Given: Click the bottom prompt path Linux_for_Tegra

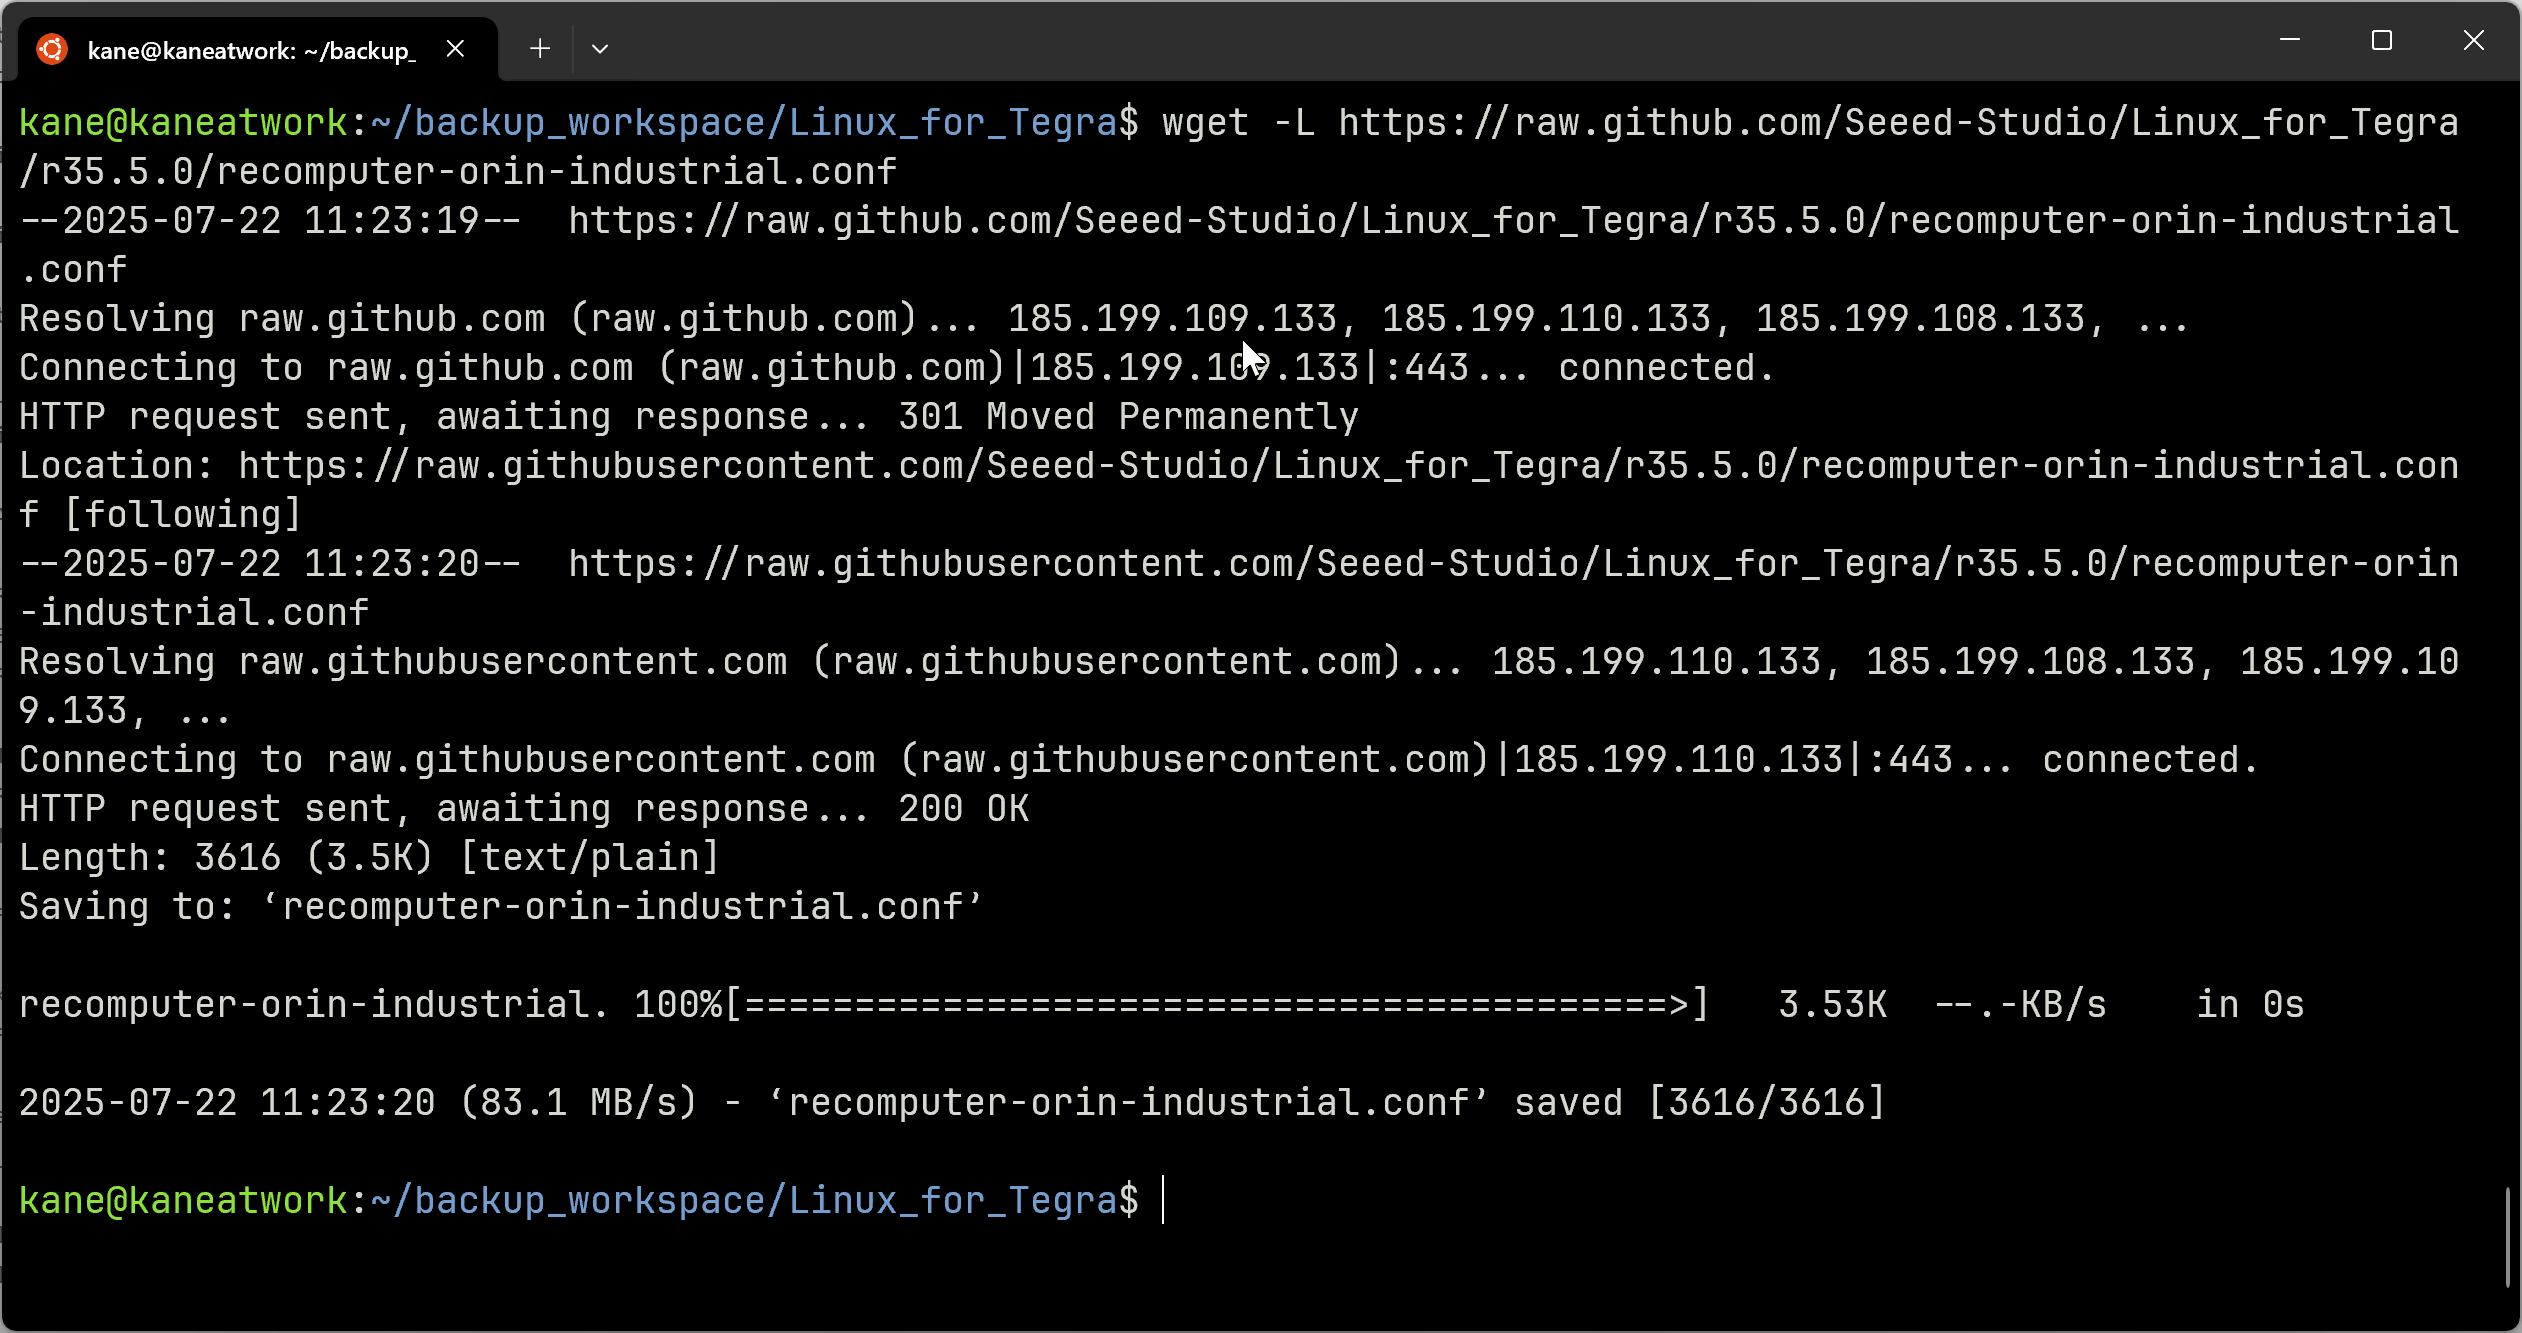Looking at the screenshot, I should 953,1201.
